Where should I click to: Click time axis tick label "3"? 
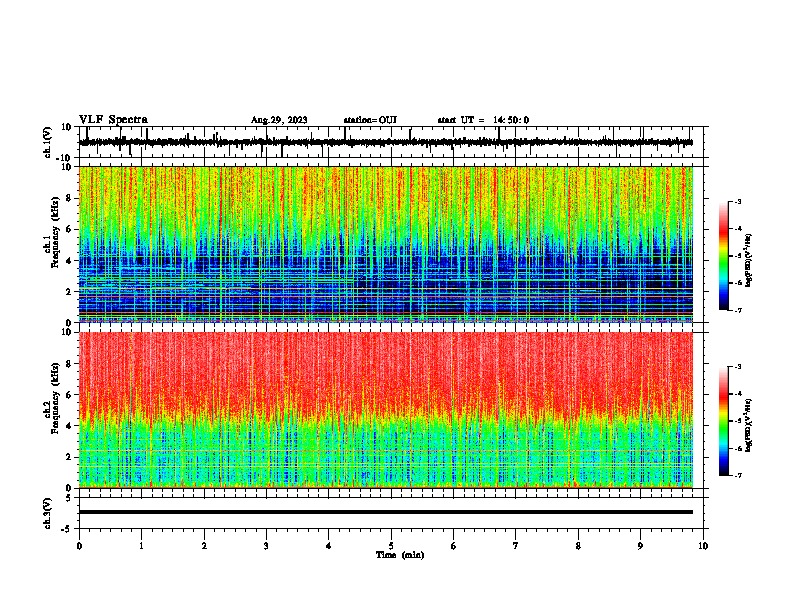(x=266, y=546)
